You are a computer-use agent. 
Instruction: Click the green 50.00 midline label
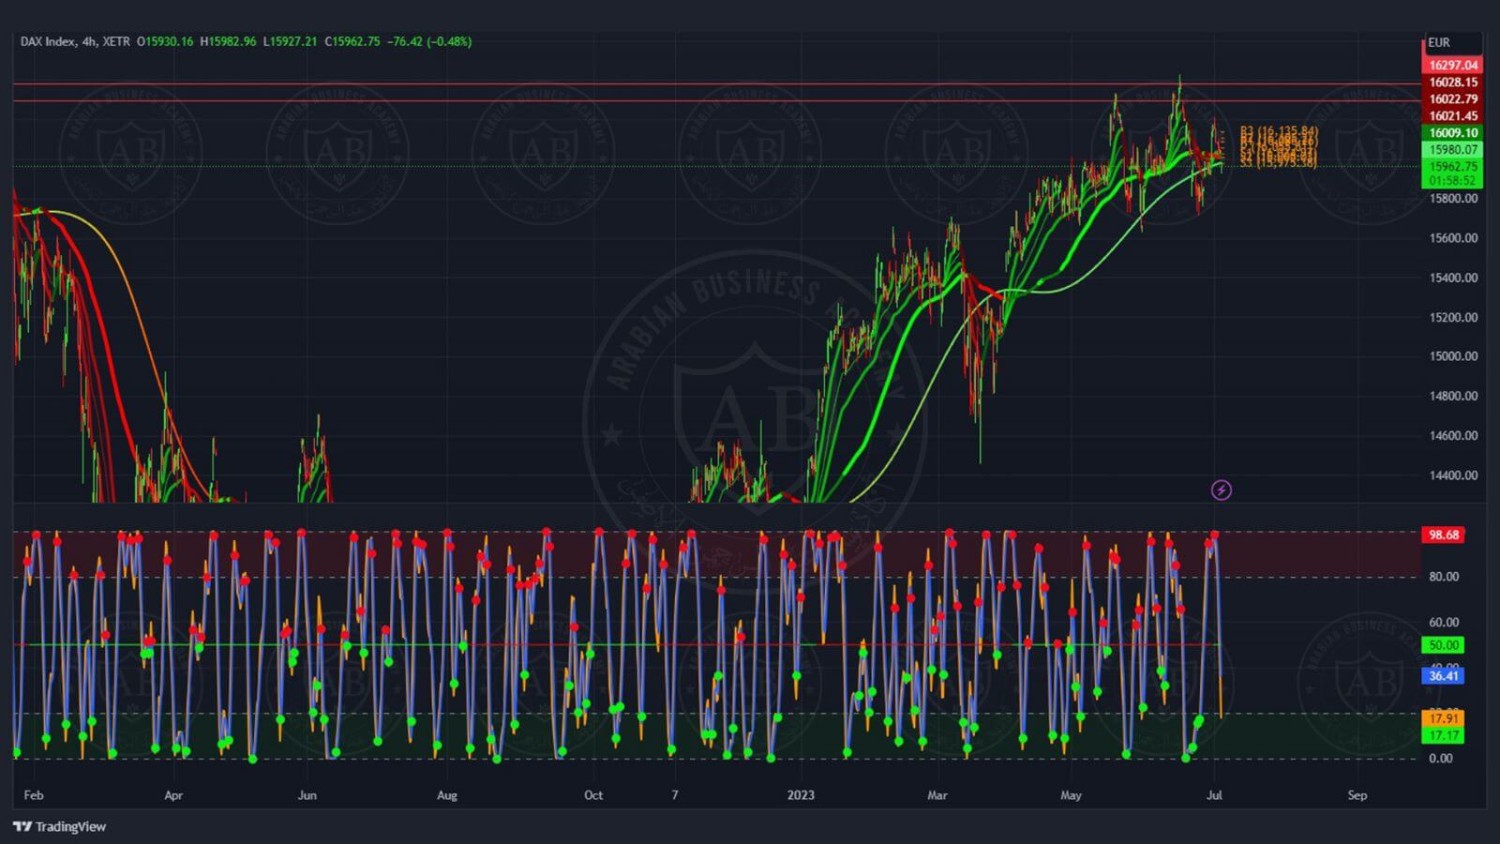[x=1443, y=646]
